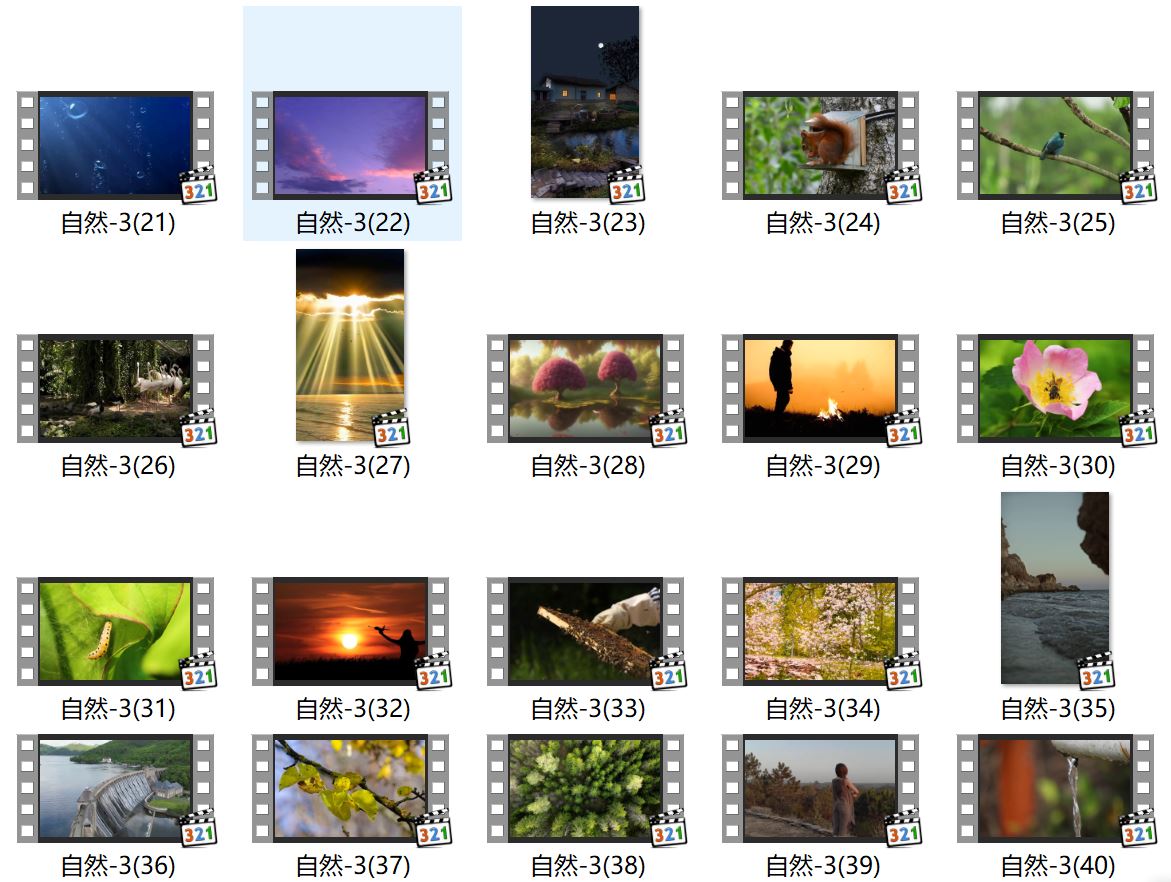Select the red sunset video 自然-3(32)

click(x=350, y=632)
